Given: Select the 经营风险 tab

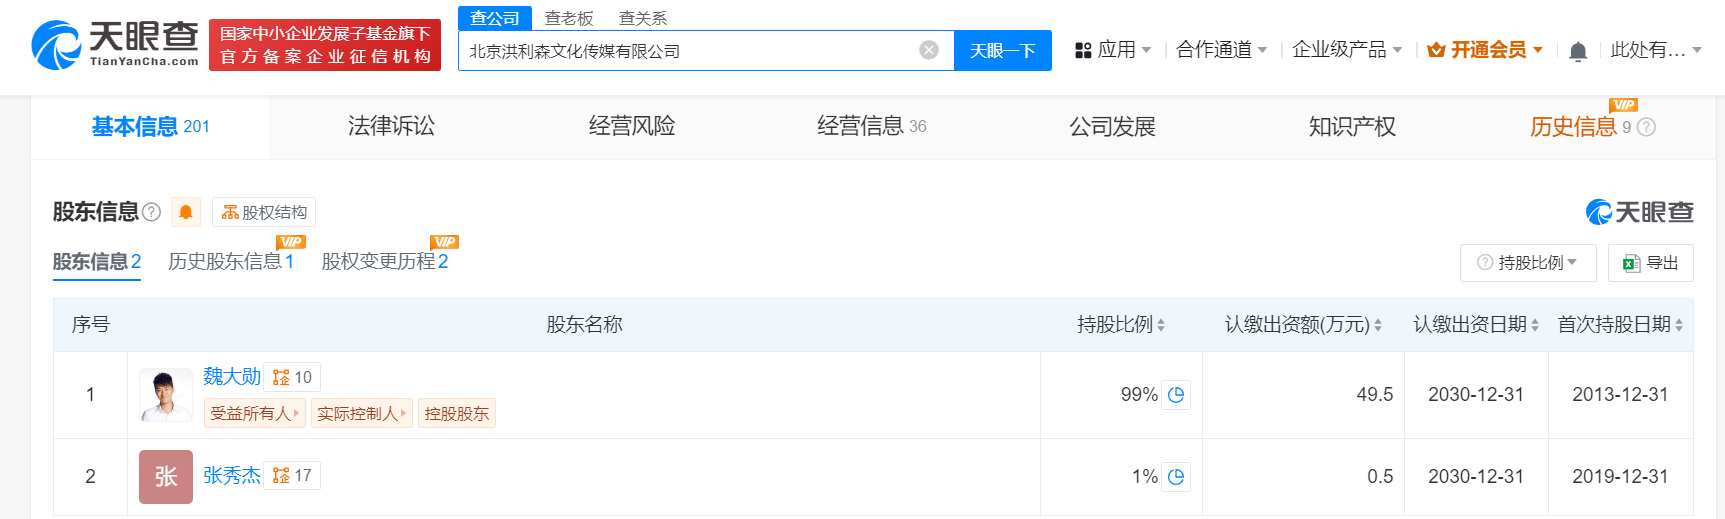Looking at the screenshot, I should tap(632, 126).
